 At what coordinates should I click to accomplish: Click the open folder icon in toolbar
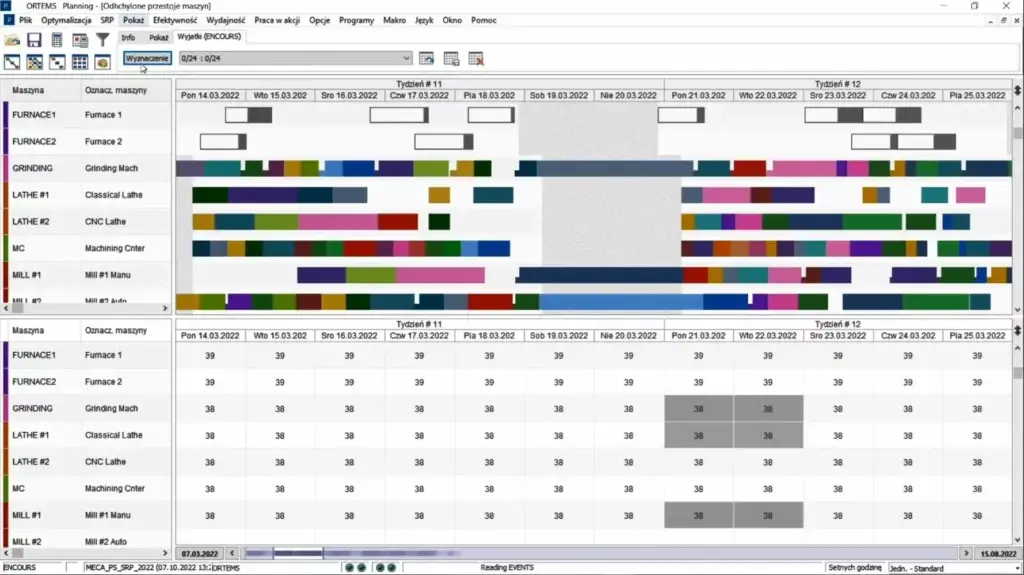click(13, 40)
